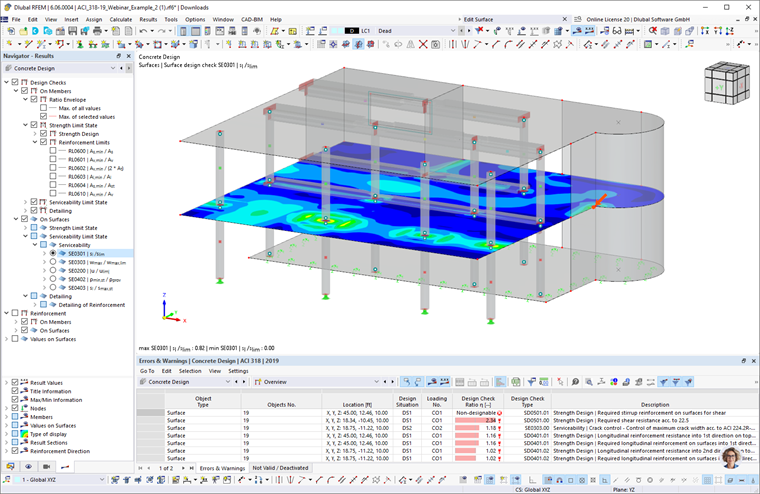Image resolution: width=760 pixels, height=494 pixels.
Task: Click the black D load case color swatch
Action: point(351,31)
